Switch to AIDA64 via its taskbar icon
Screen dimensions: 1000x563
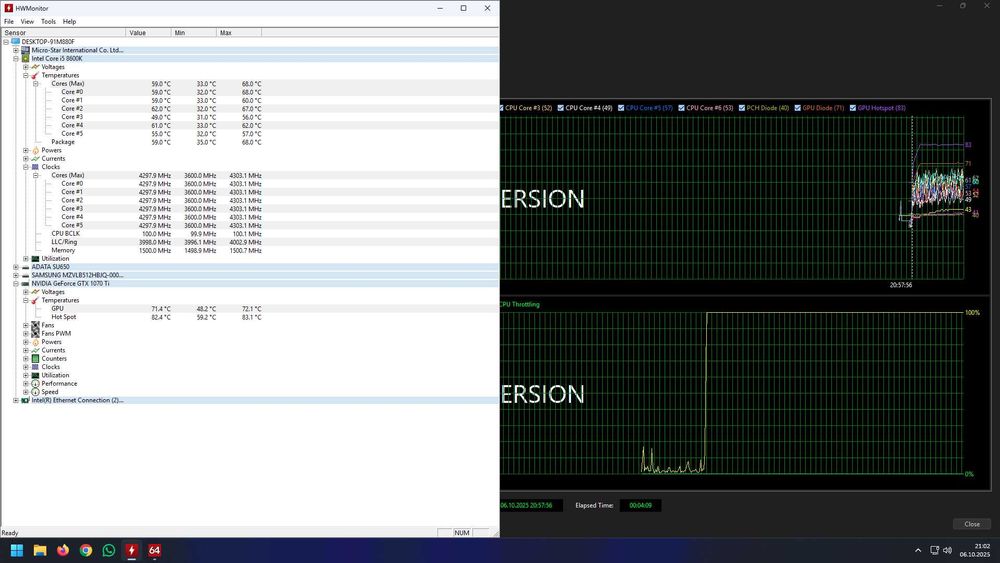point(154,550)
